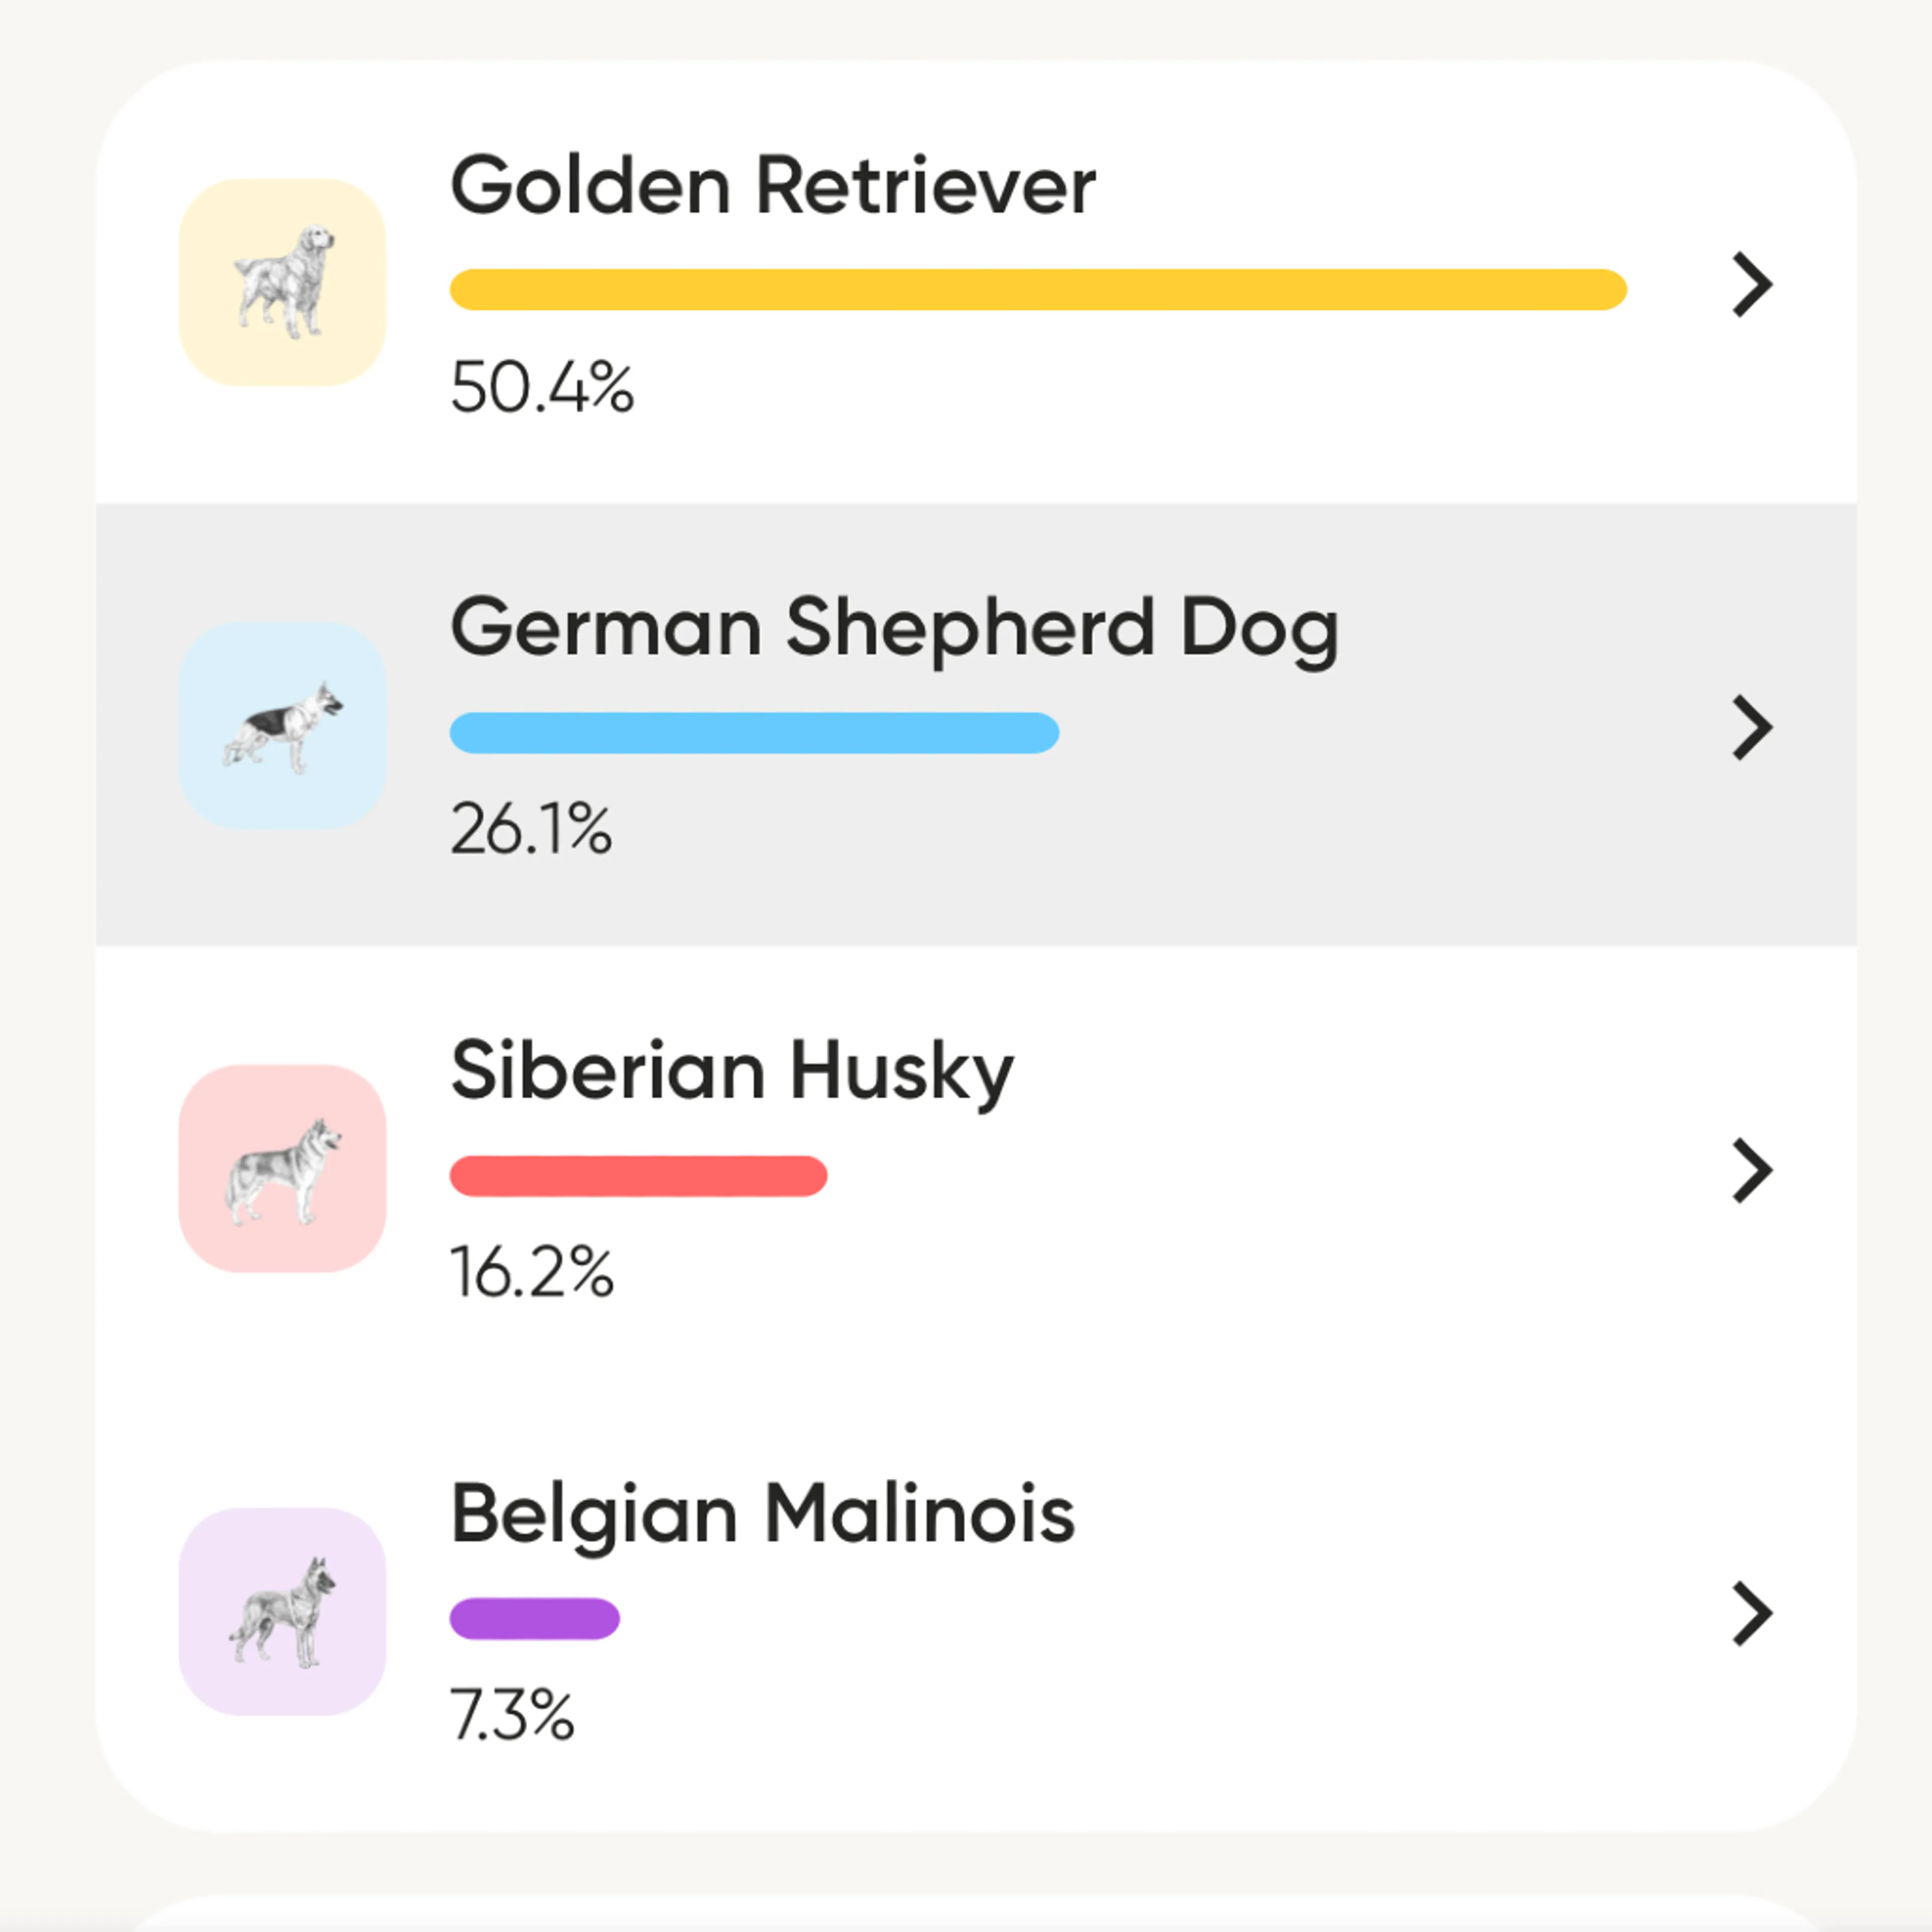1932x1932 pixels.
Task: Click the Golden Retriever breed icon
Action: click(x=283, y=283)
